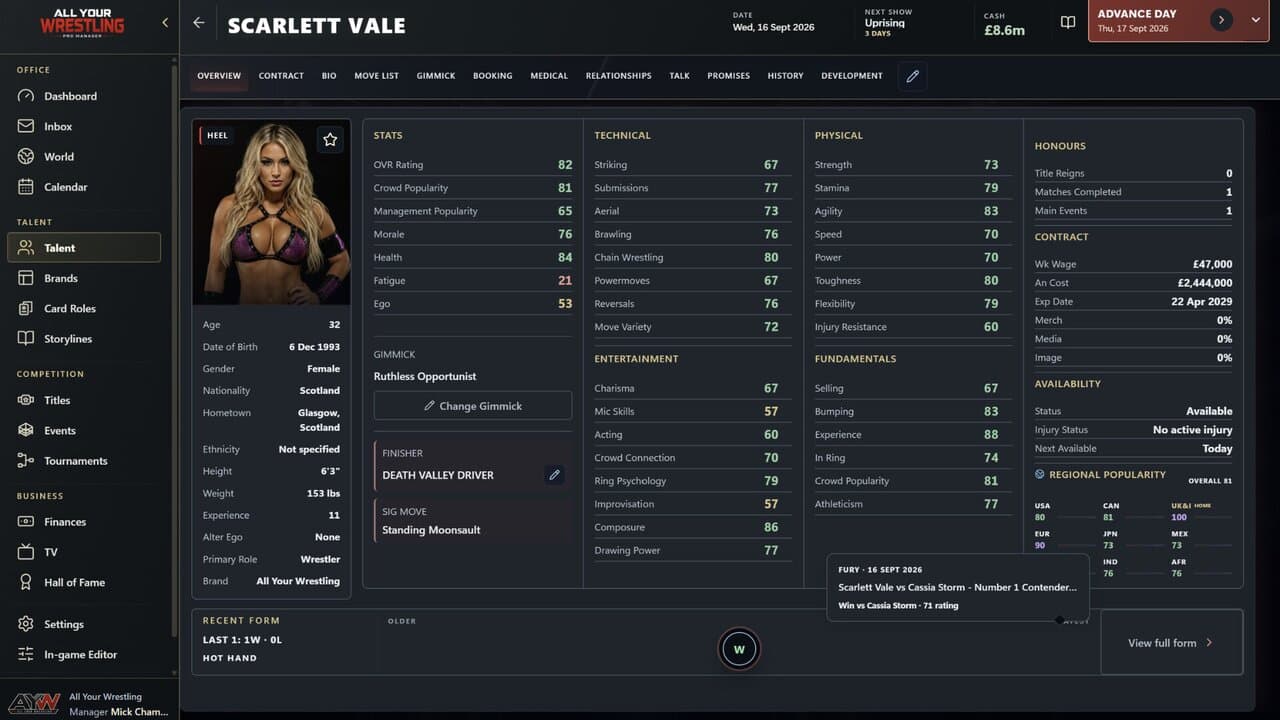Image resolution: width=1280 pixels, height=720 pixels.
Task: Click the Card Roles icon
Action: tap(26, 308)
